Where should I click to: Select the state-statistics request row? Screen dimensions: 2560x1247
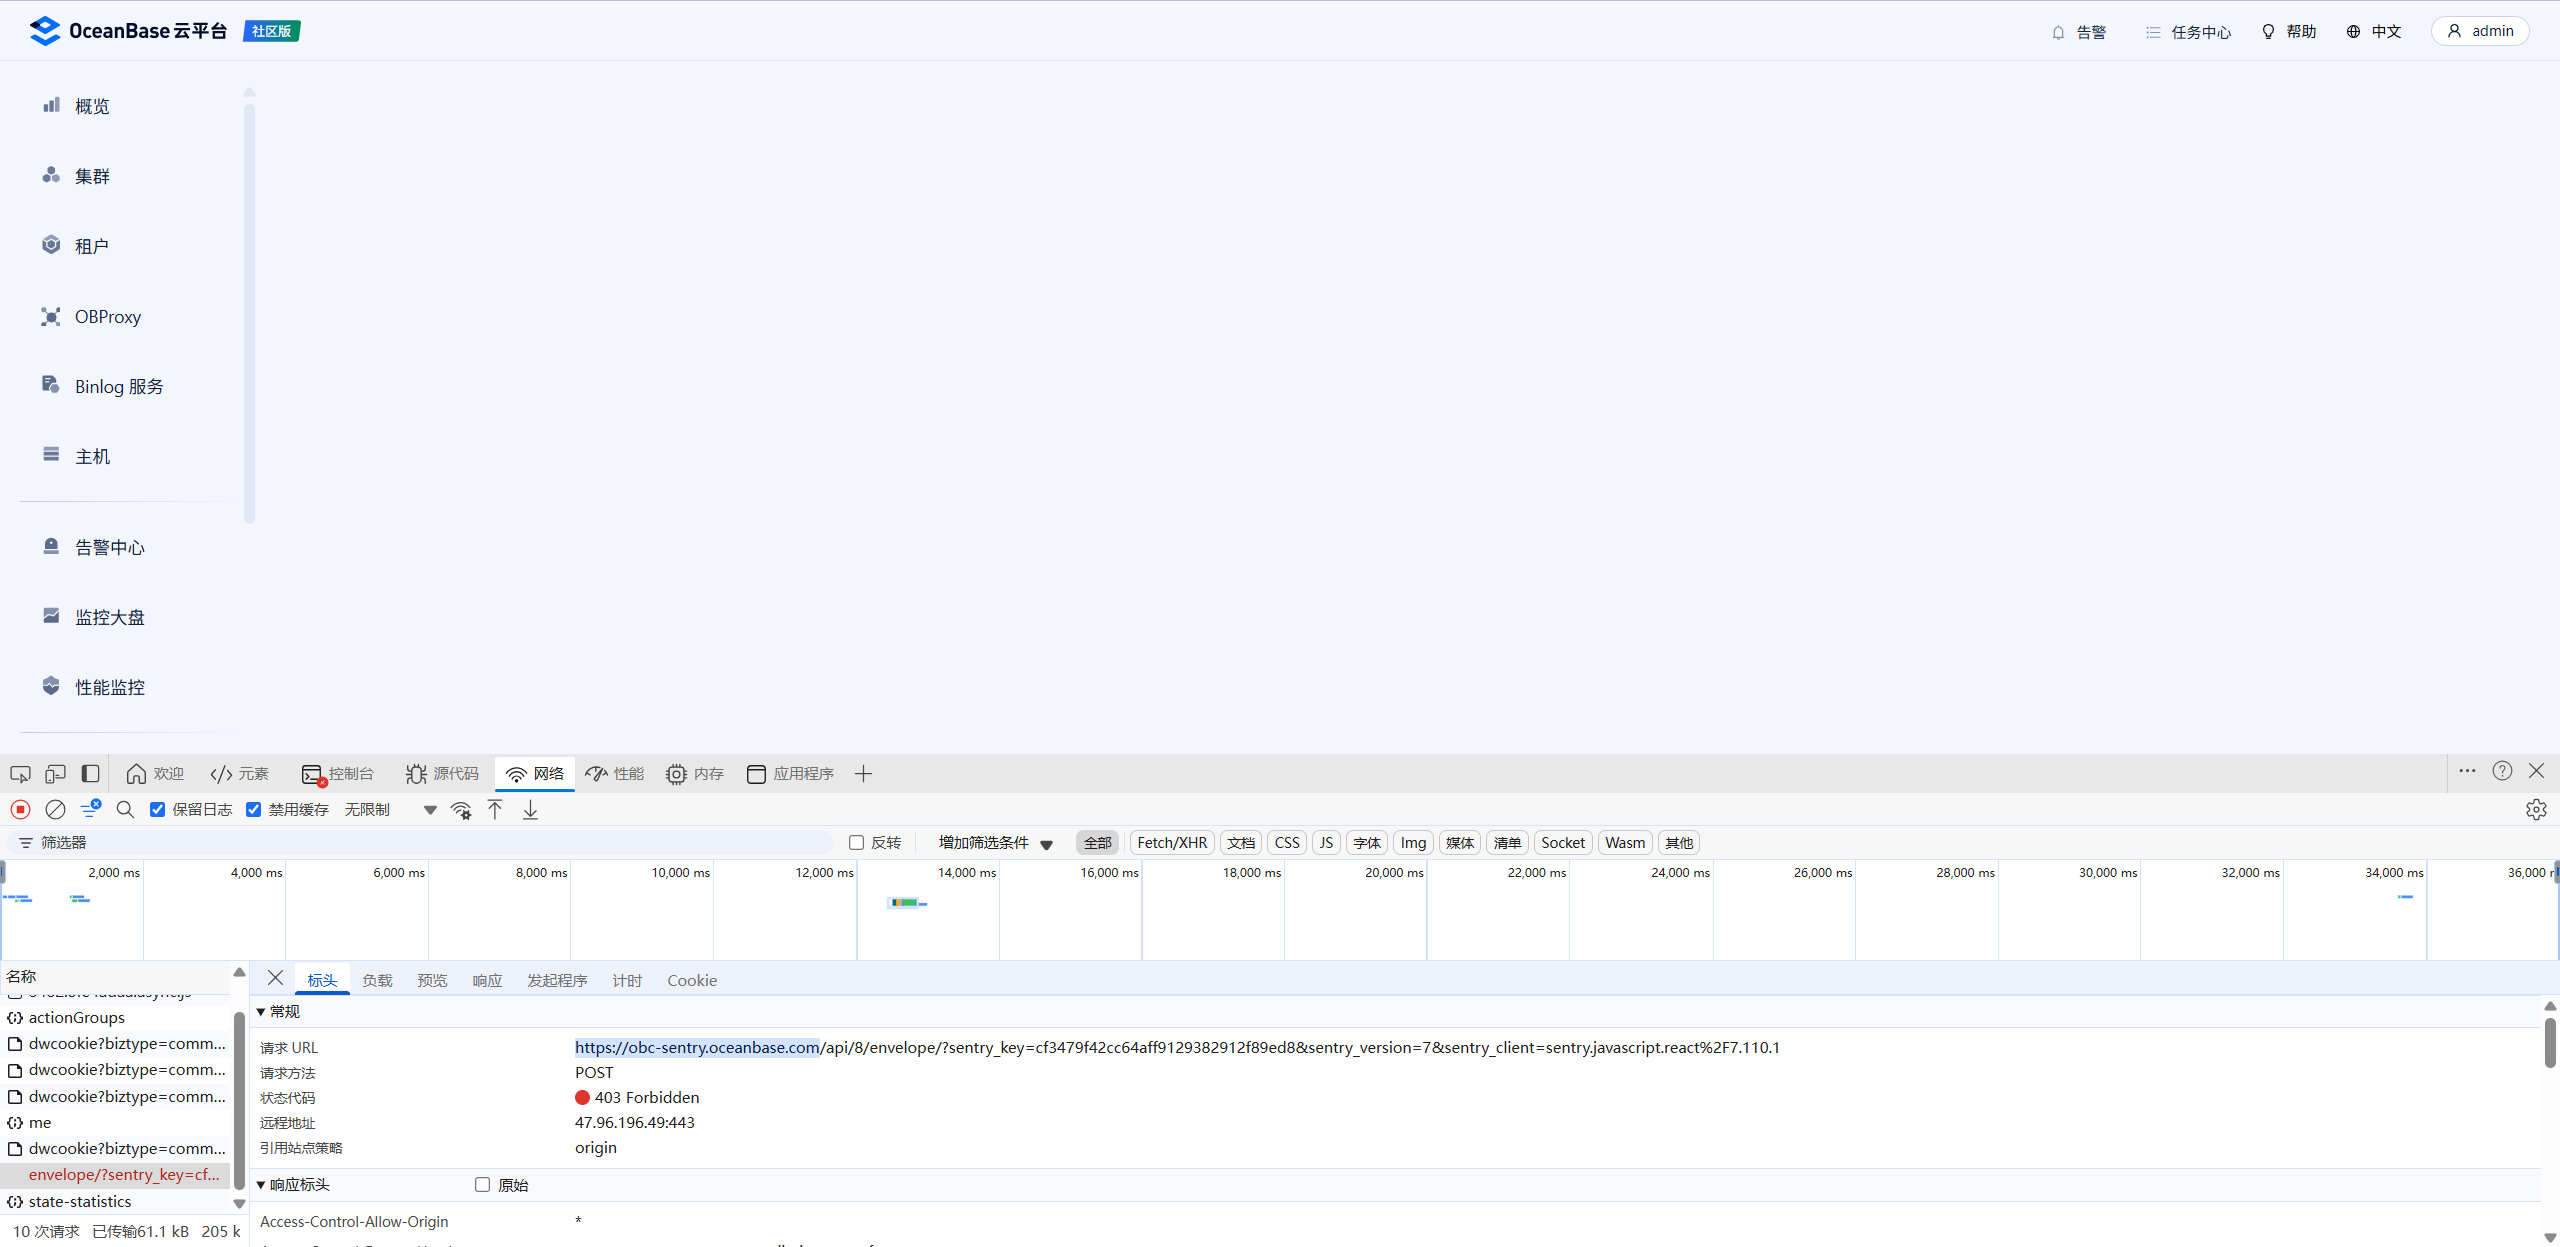115,1202
